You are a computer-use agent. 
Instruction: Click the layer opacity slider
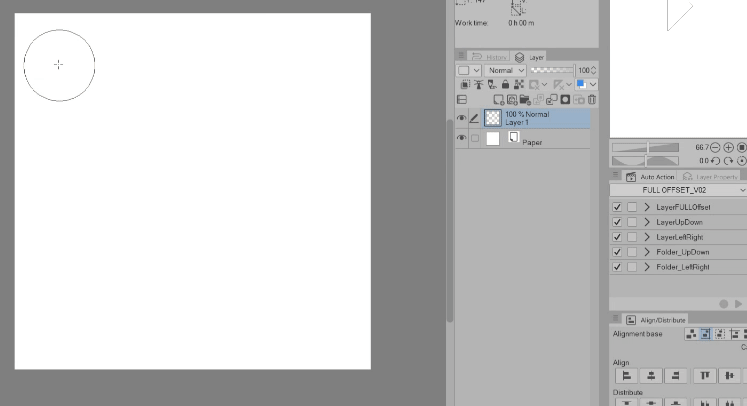pos(553,71)
